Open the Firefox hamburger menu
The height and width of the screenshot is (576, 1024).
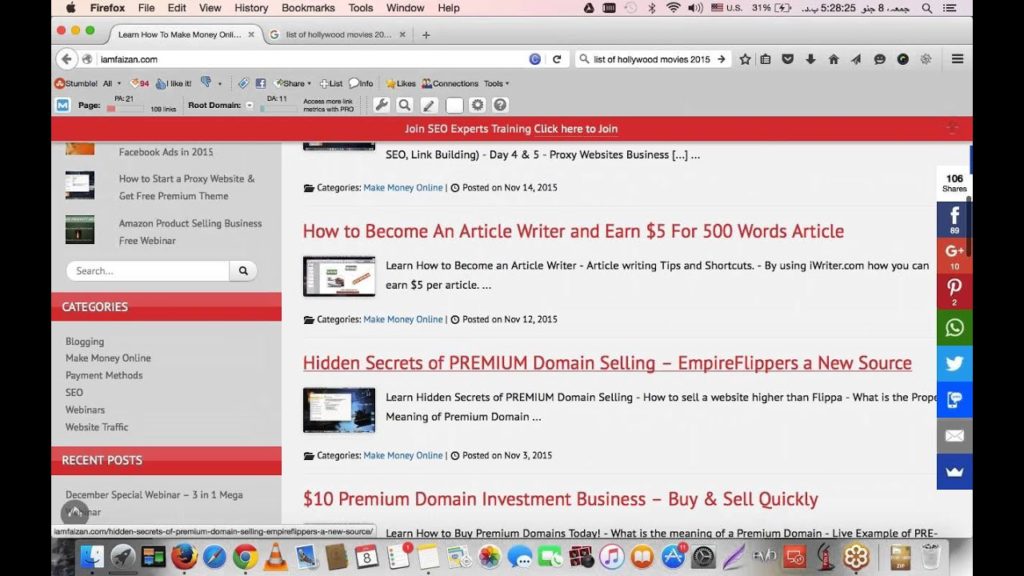click(957, 59)
